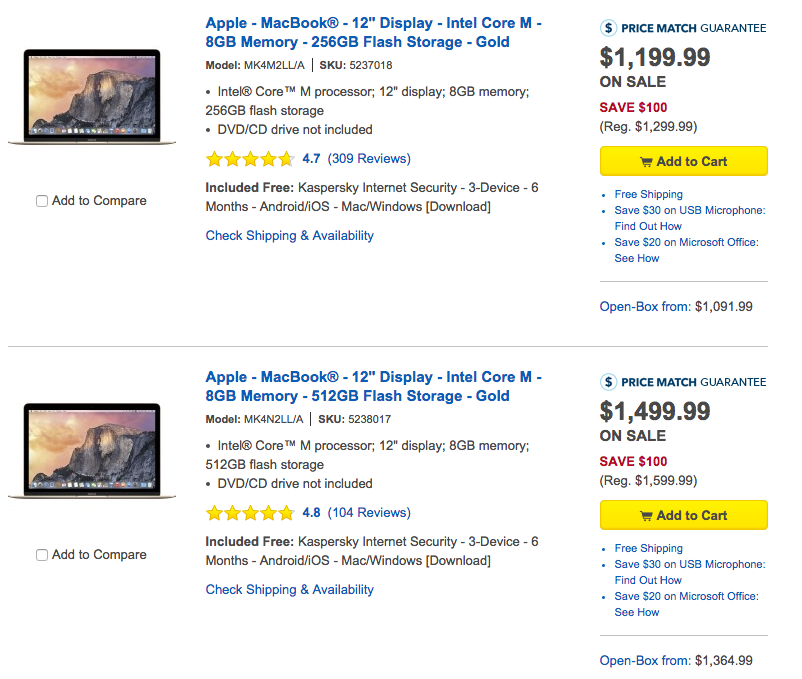Viewport: 802px width, 679px height.
Task: Add the $1,199.99 MacBook to cart
Action: click(683, 161)
